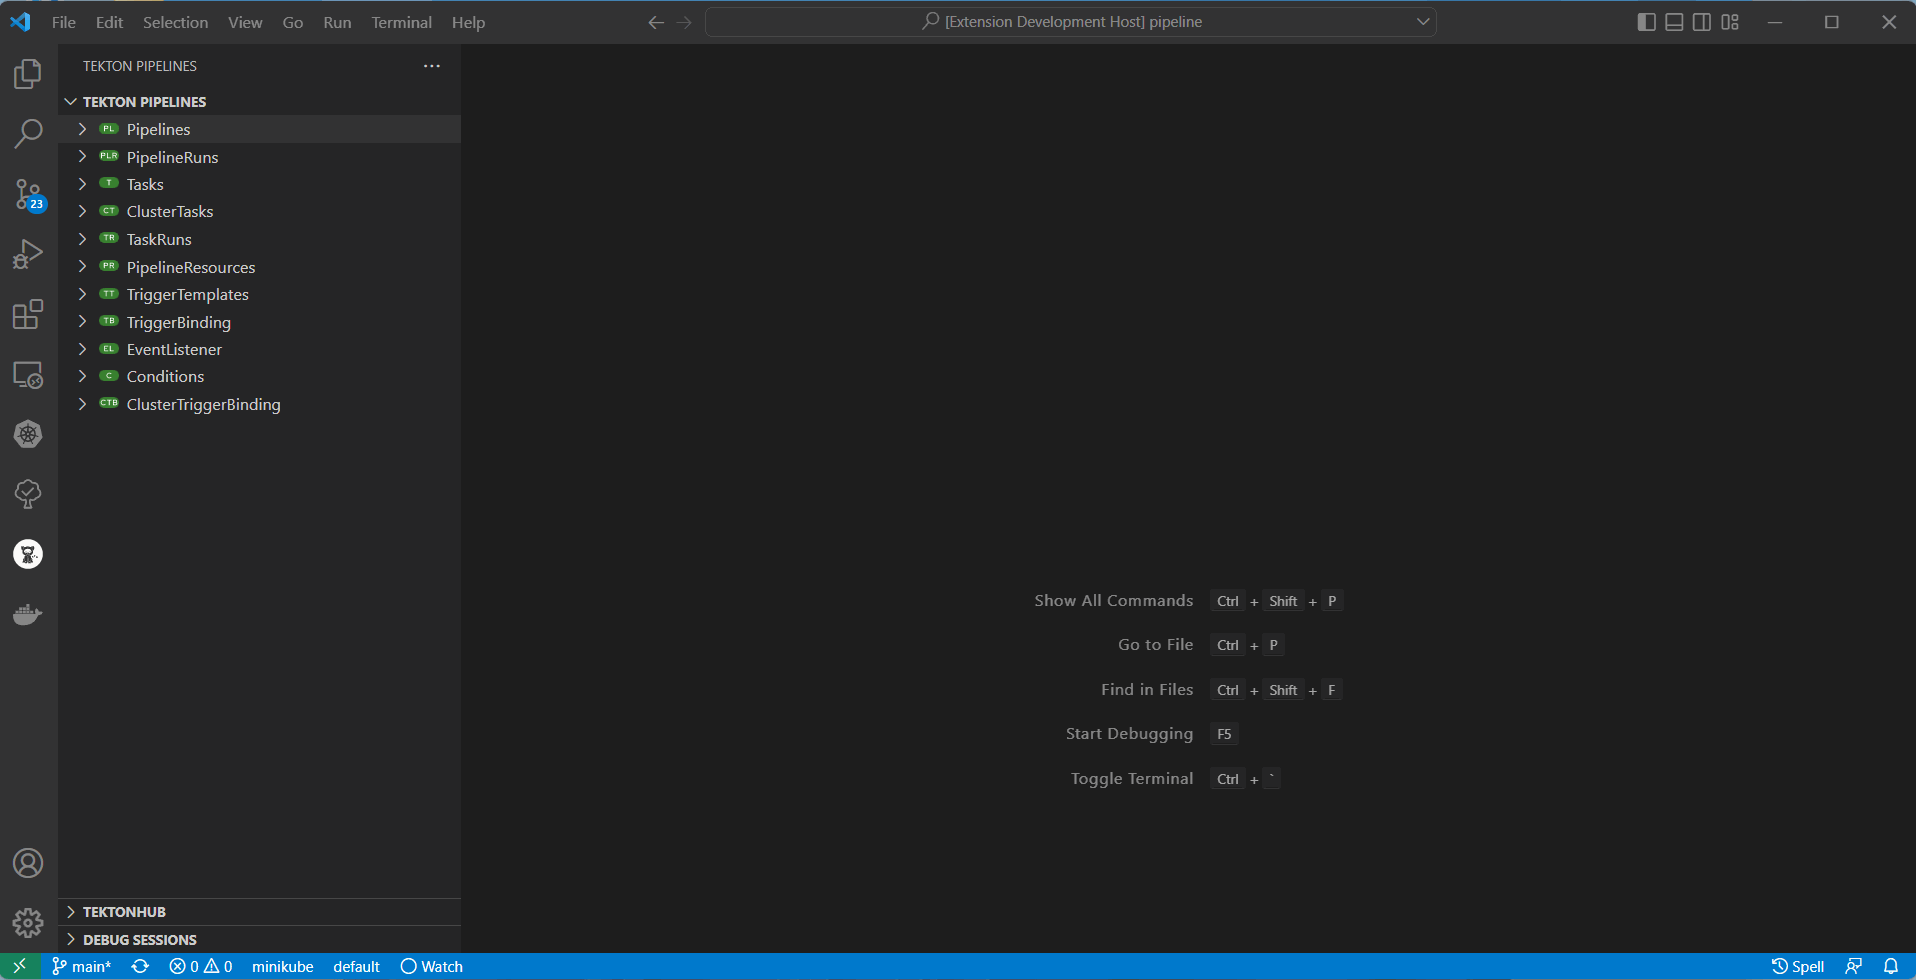Viewport: 1916px width, 980px height.
Task: Open command center dropdown arrow
Action: click(x=1422, y=22)
